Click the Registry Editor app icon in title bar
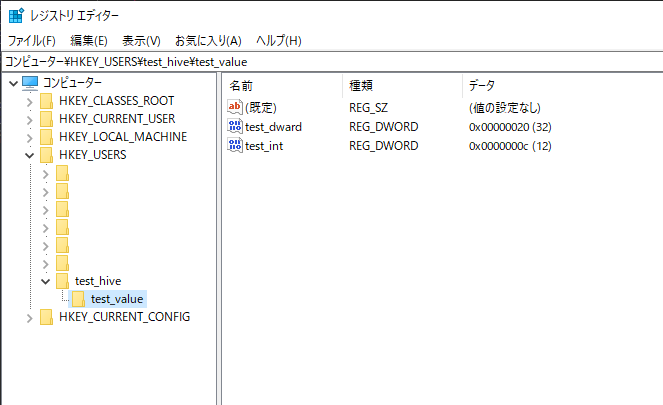663x405 pixels. coord(16,15)
